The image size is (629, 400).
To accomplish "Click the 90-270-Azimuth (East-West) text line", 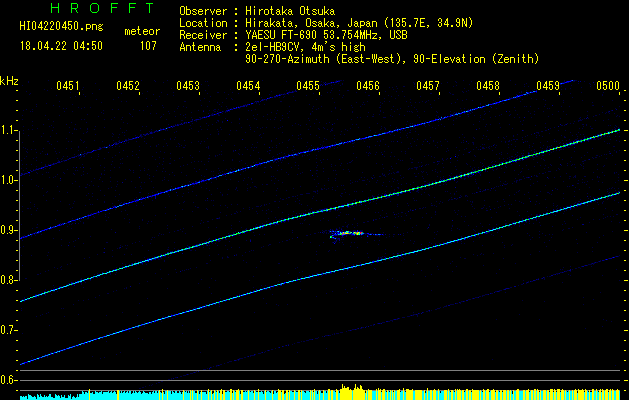I will 392,59.
